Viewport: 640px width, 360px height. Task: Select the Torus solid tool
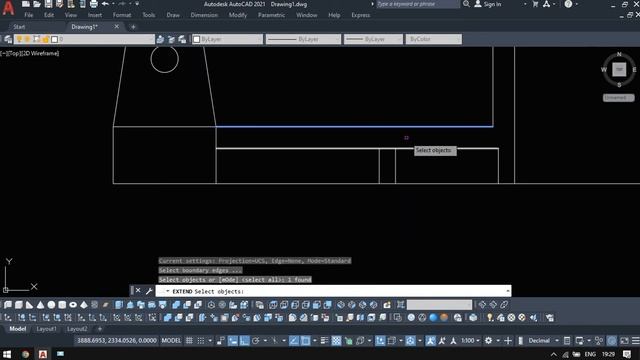73,305
